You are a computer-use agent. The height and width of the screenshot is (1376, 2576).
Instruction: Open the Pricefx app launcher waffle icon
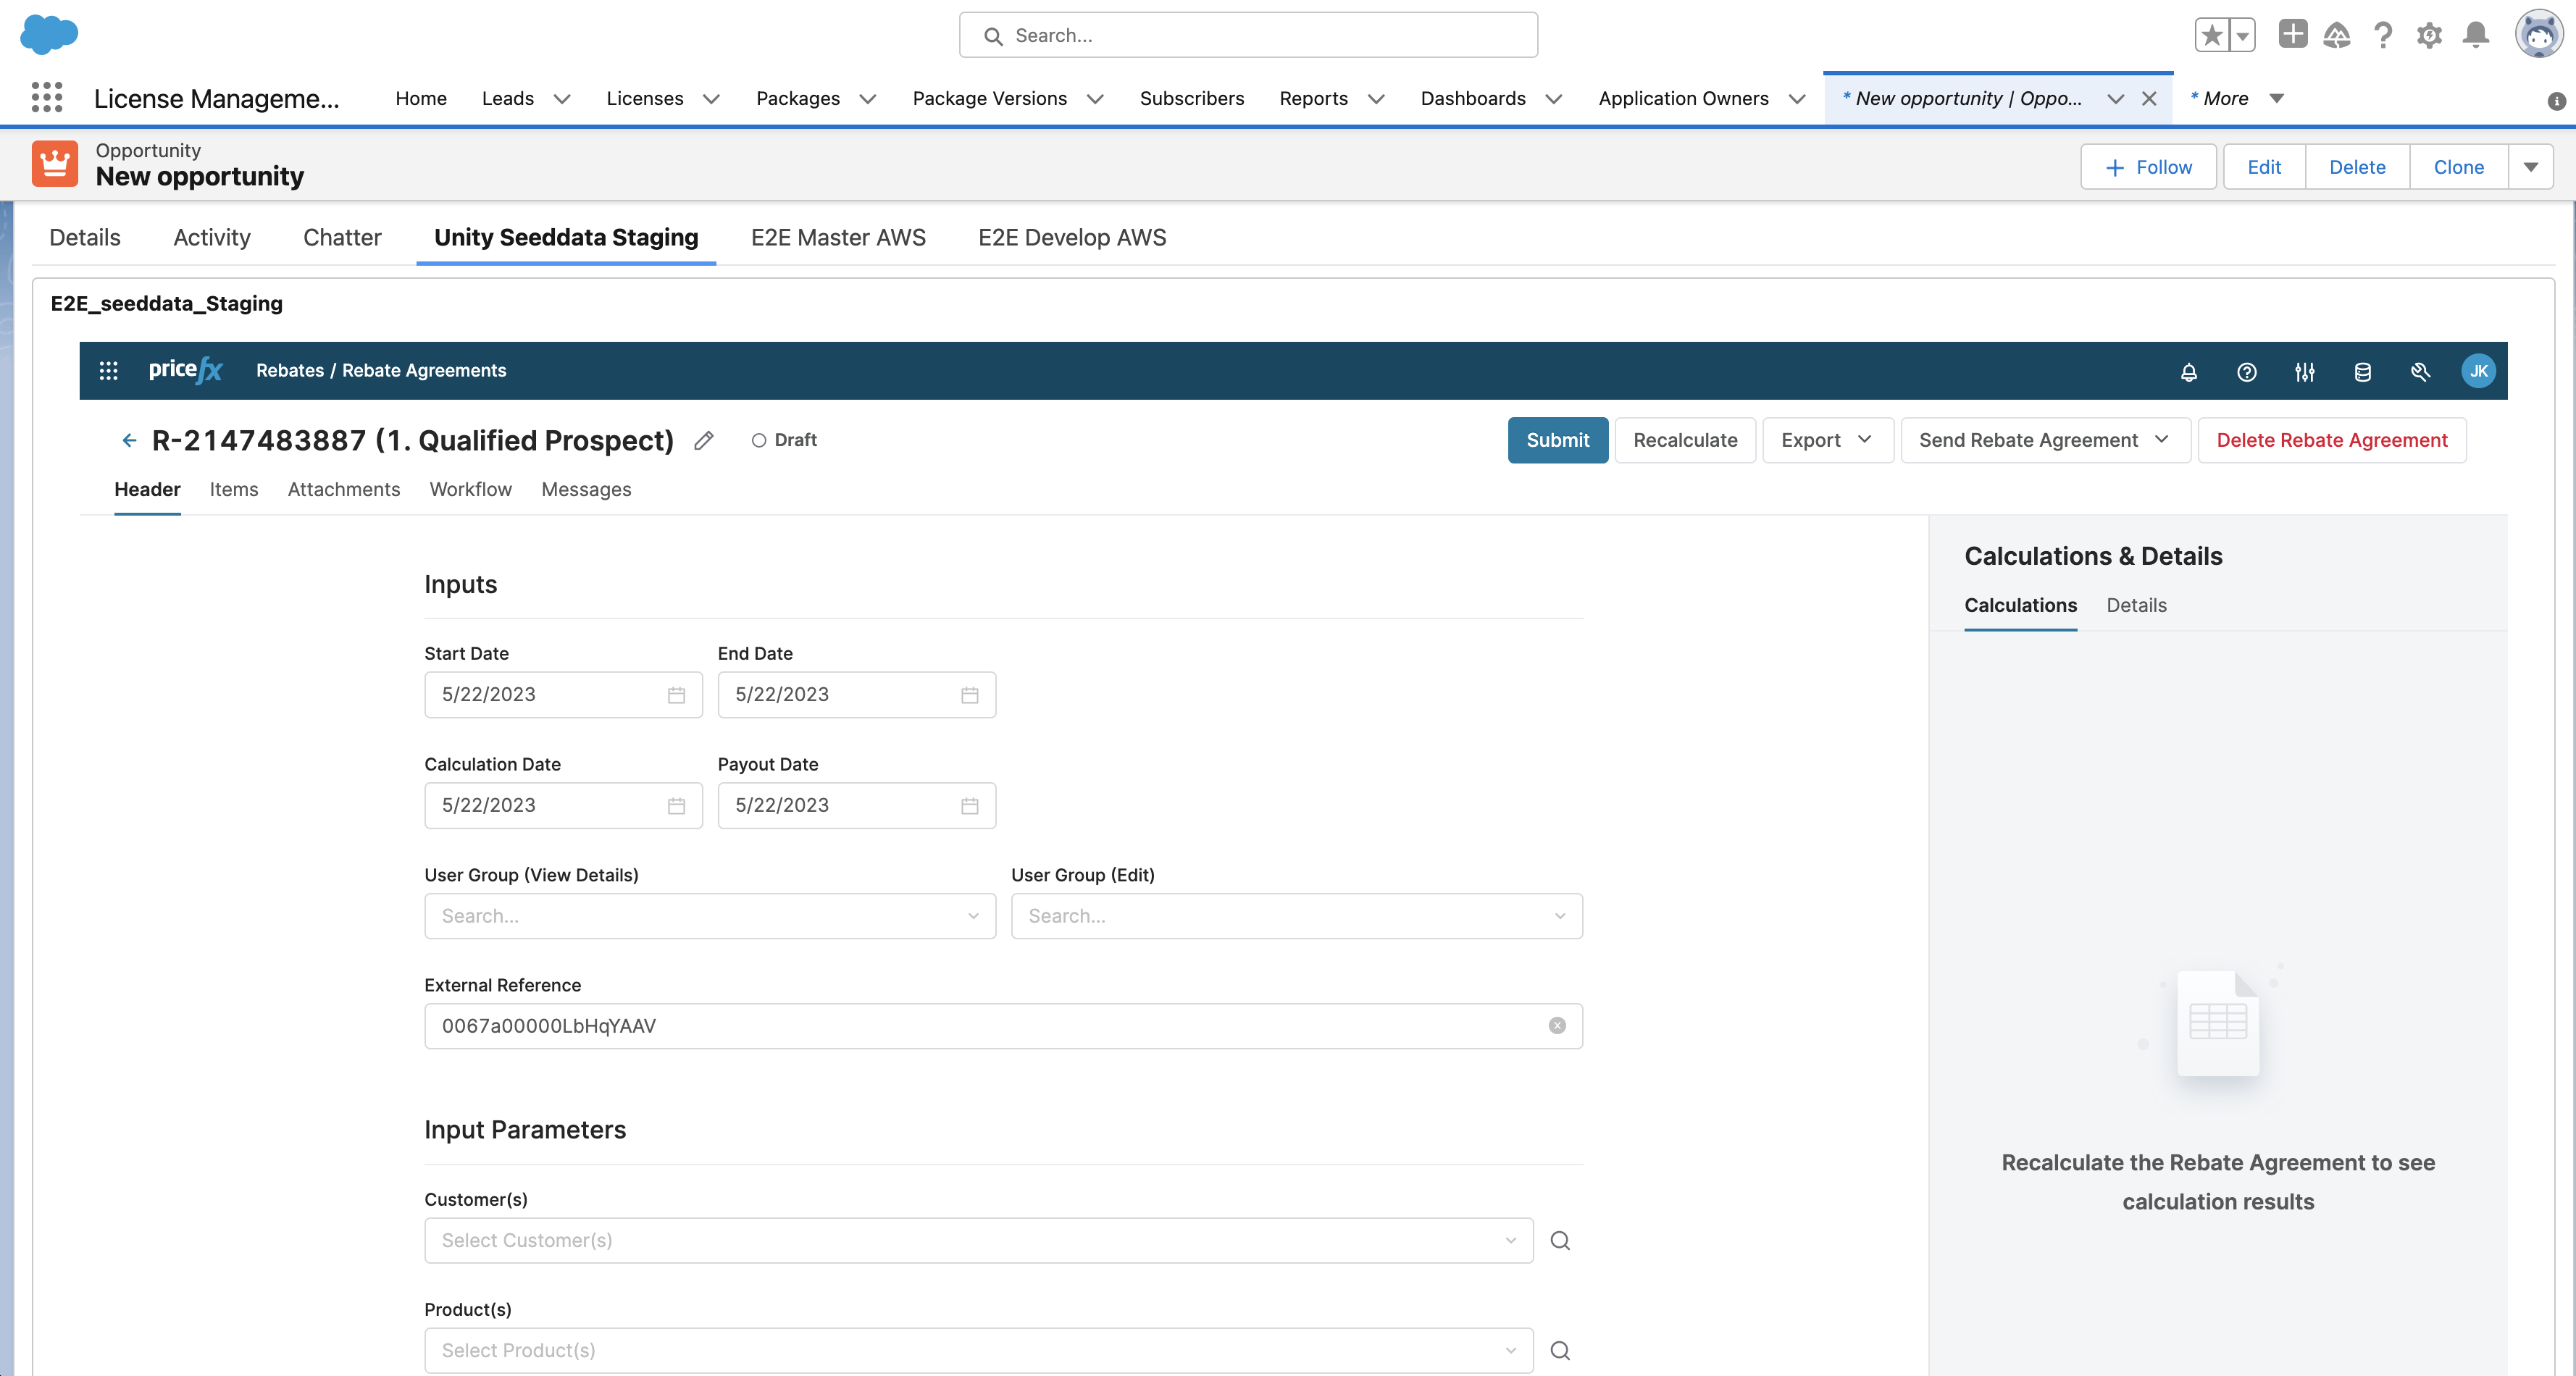point(109,370)
